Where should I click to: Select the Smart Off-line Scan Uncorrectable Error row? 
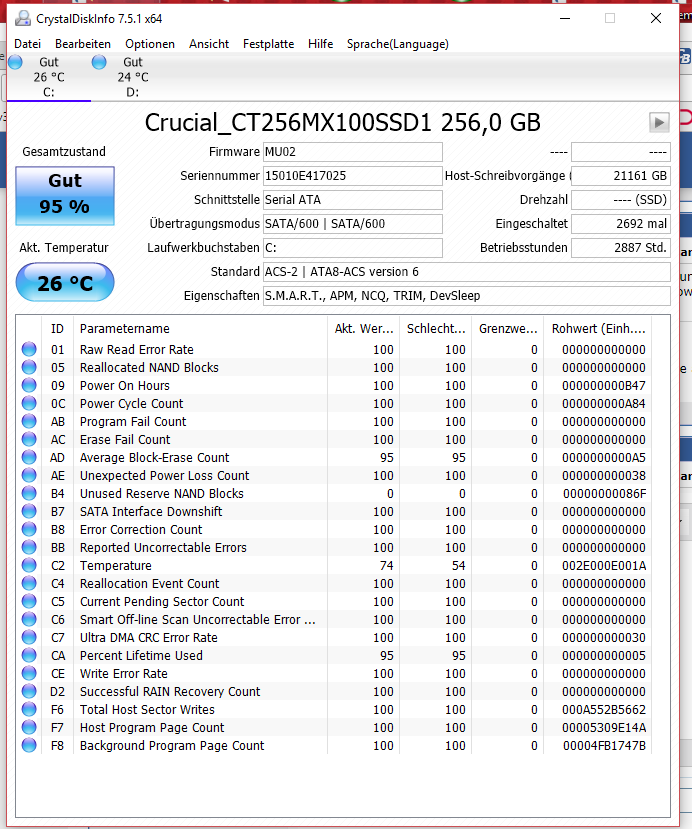click(x=334, y=619)
